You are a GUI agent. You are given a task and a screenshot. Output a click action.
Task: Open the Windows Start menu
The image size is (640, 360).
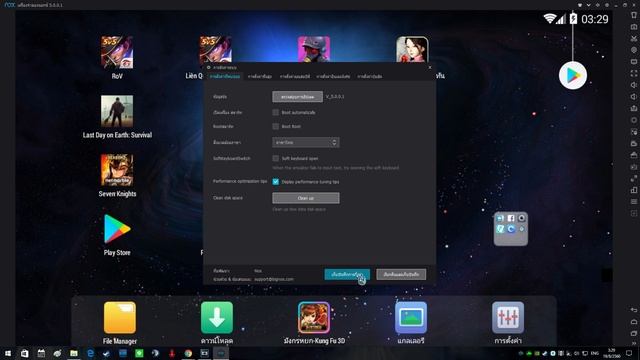8,353
